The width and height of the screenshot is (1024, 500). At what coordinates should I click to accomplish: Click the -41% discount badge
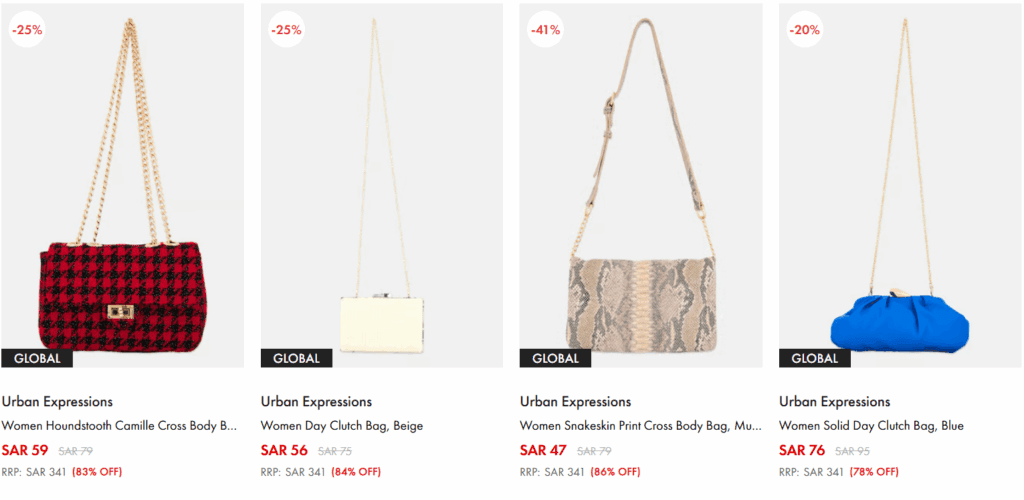coord(544,30)
